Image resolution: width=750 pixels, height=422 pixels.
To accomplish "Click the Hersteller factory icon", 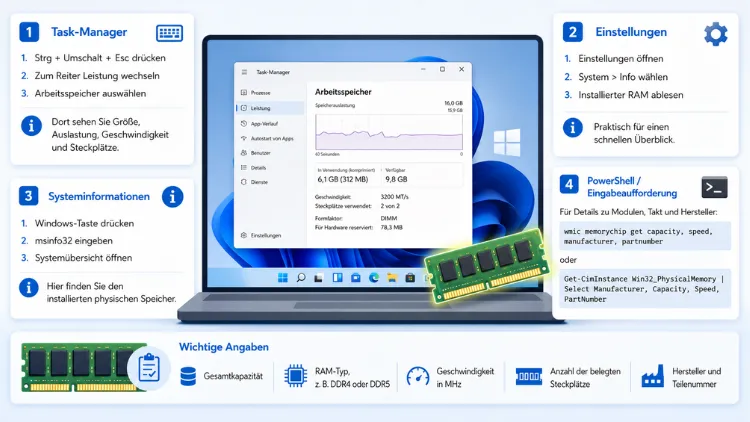I will coord(652,377).
